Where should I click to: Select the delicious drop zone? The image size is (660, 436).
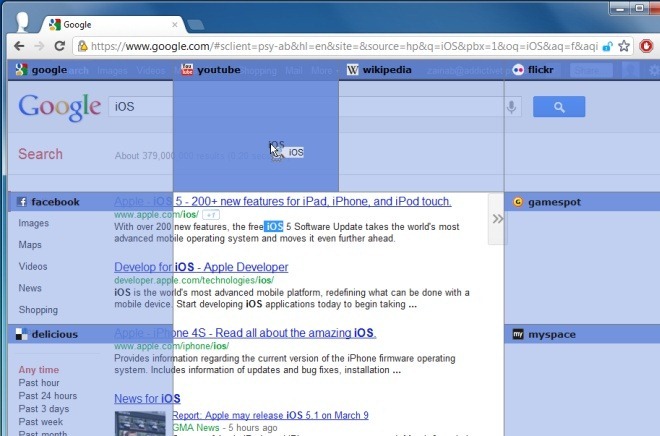coord(90,380)
